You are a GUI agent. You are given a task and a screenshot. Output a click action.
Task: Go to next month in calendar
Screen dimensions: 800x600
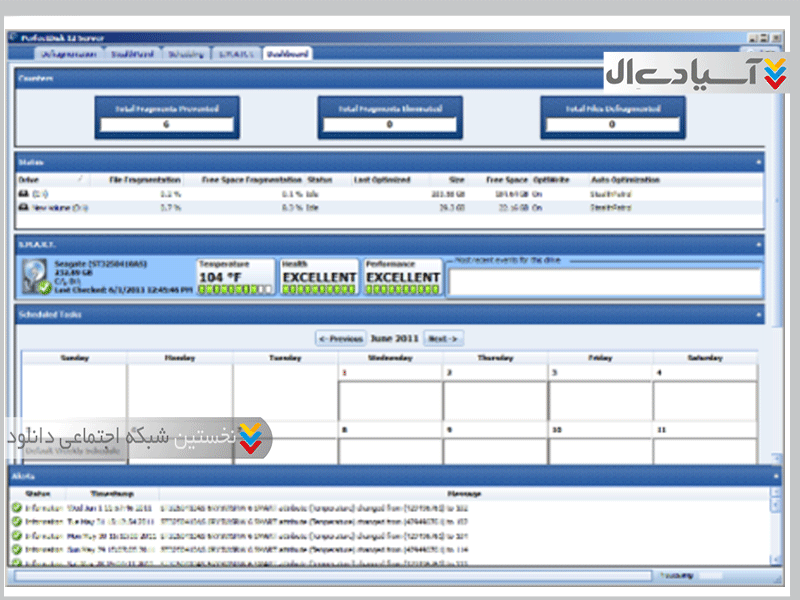click(x=442, y=339)
